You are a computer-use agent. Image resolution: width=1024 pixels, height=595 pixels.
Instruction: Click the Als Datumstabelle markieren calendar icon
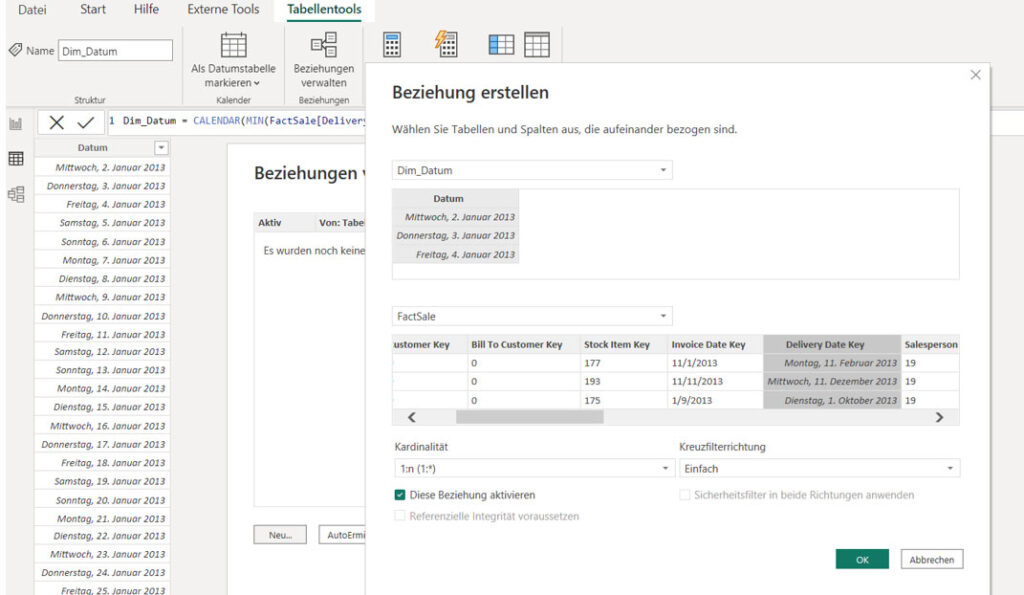click(x=233, y=45)
